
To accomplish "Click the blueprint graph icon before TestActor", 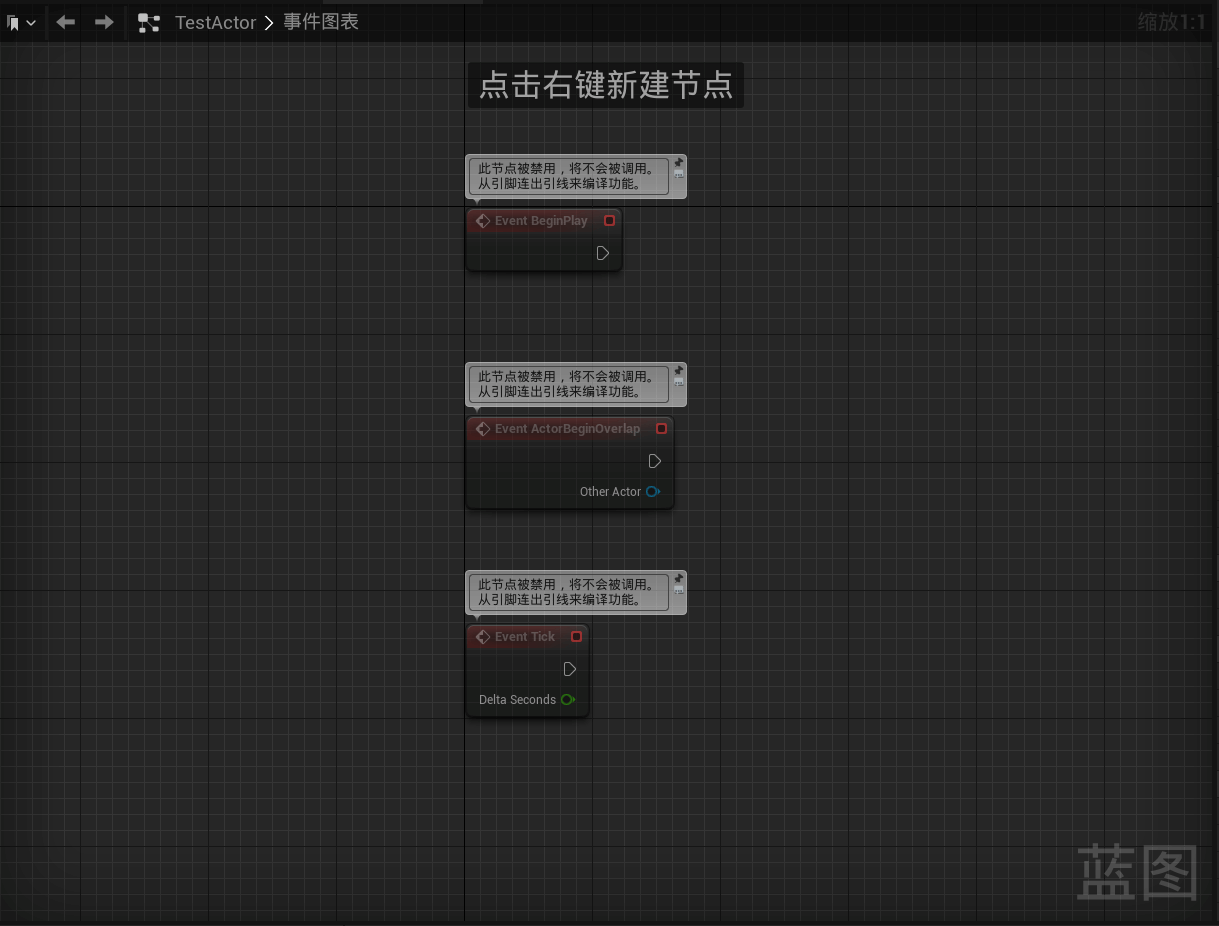I will 149,23.
